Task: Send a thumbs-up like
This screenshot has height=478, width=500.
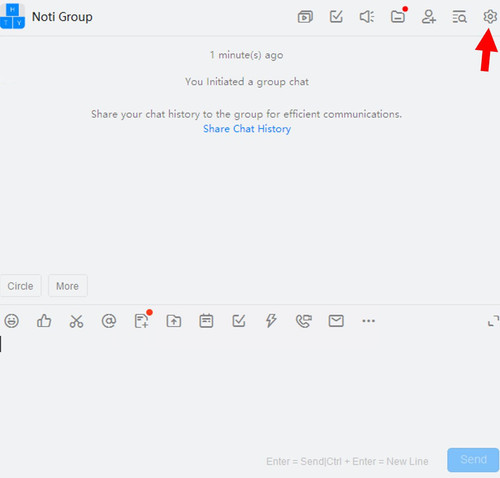Action: tap(44, 321)
